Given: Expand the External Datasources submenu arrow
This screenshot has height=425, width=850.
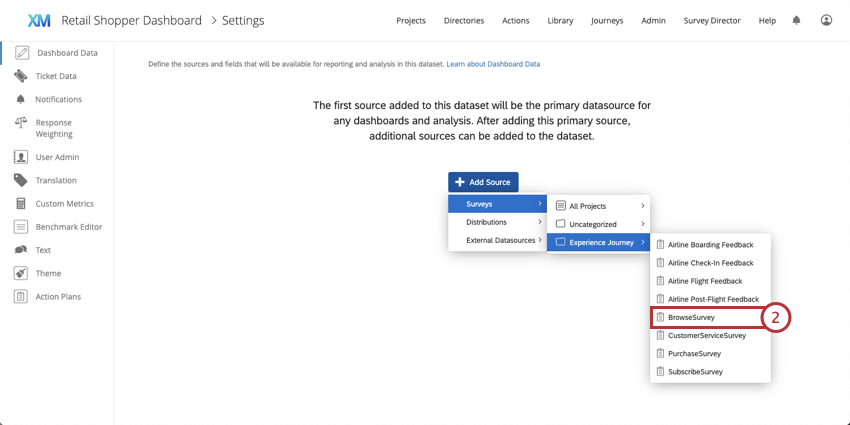Looking at the screenshot, I should [x=540, y=240].
